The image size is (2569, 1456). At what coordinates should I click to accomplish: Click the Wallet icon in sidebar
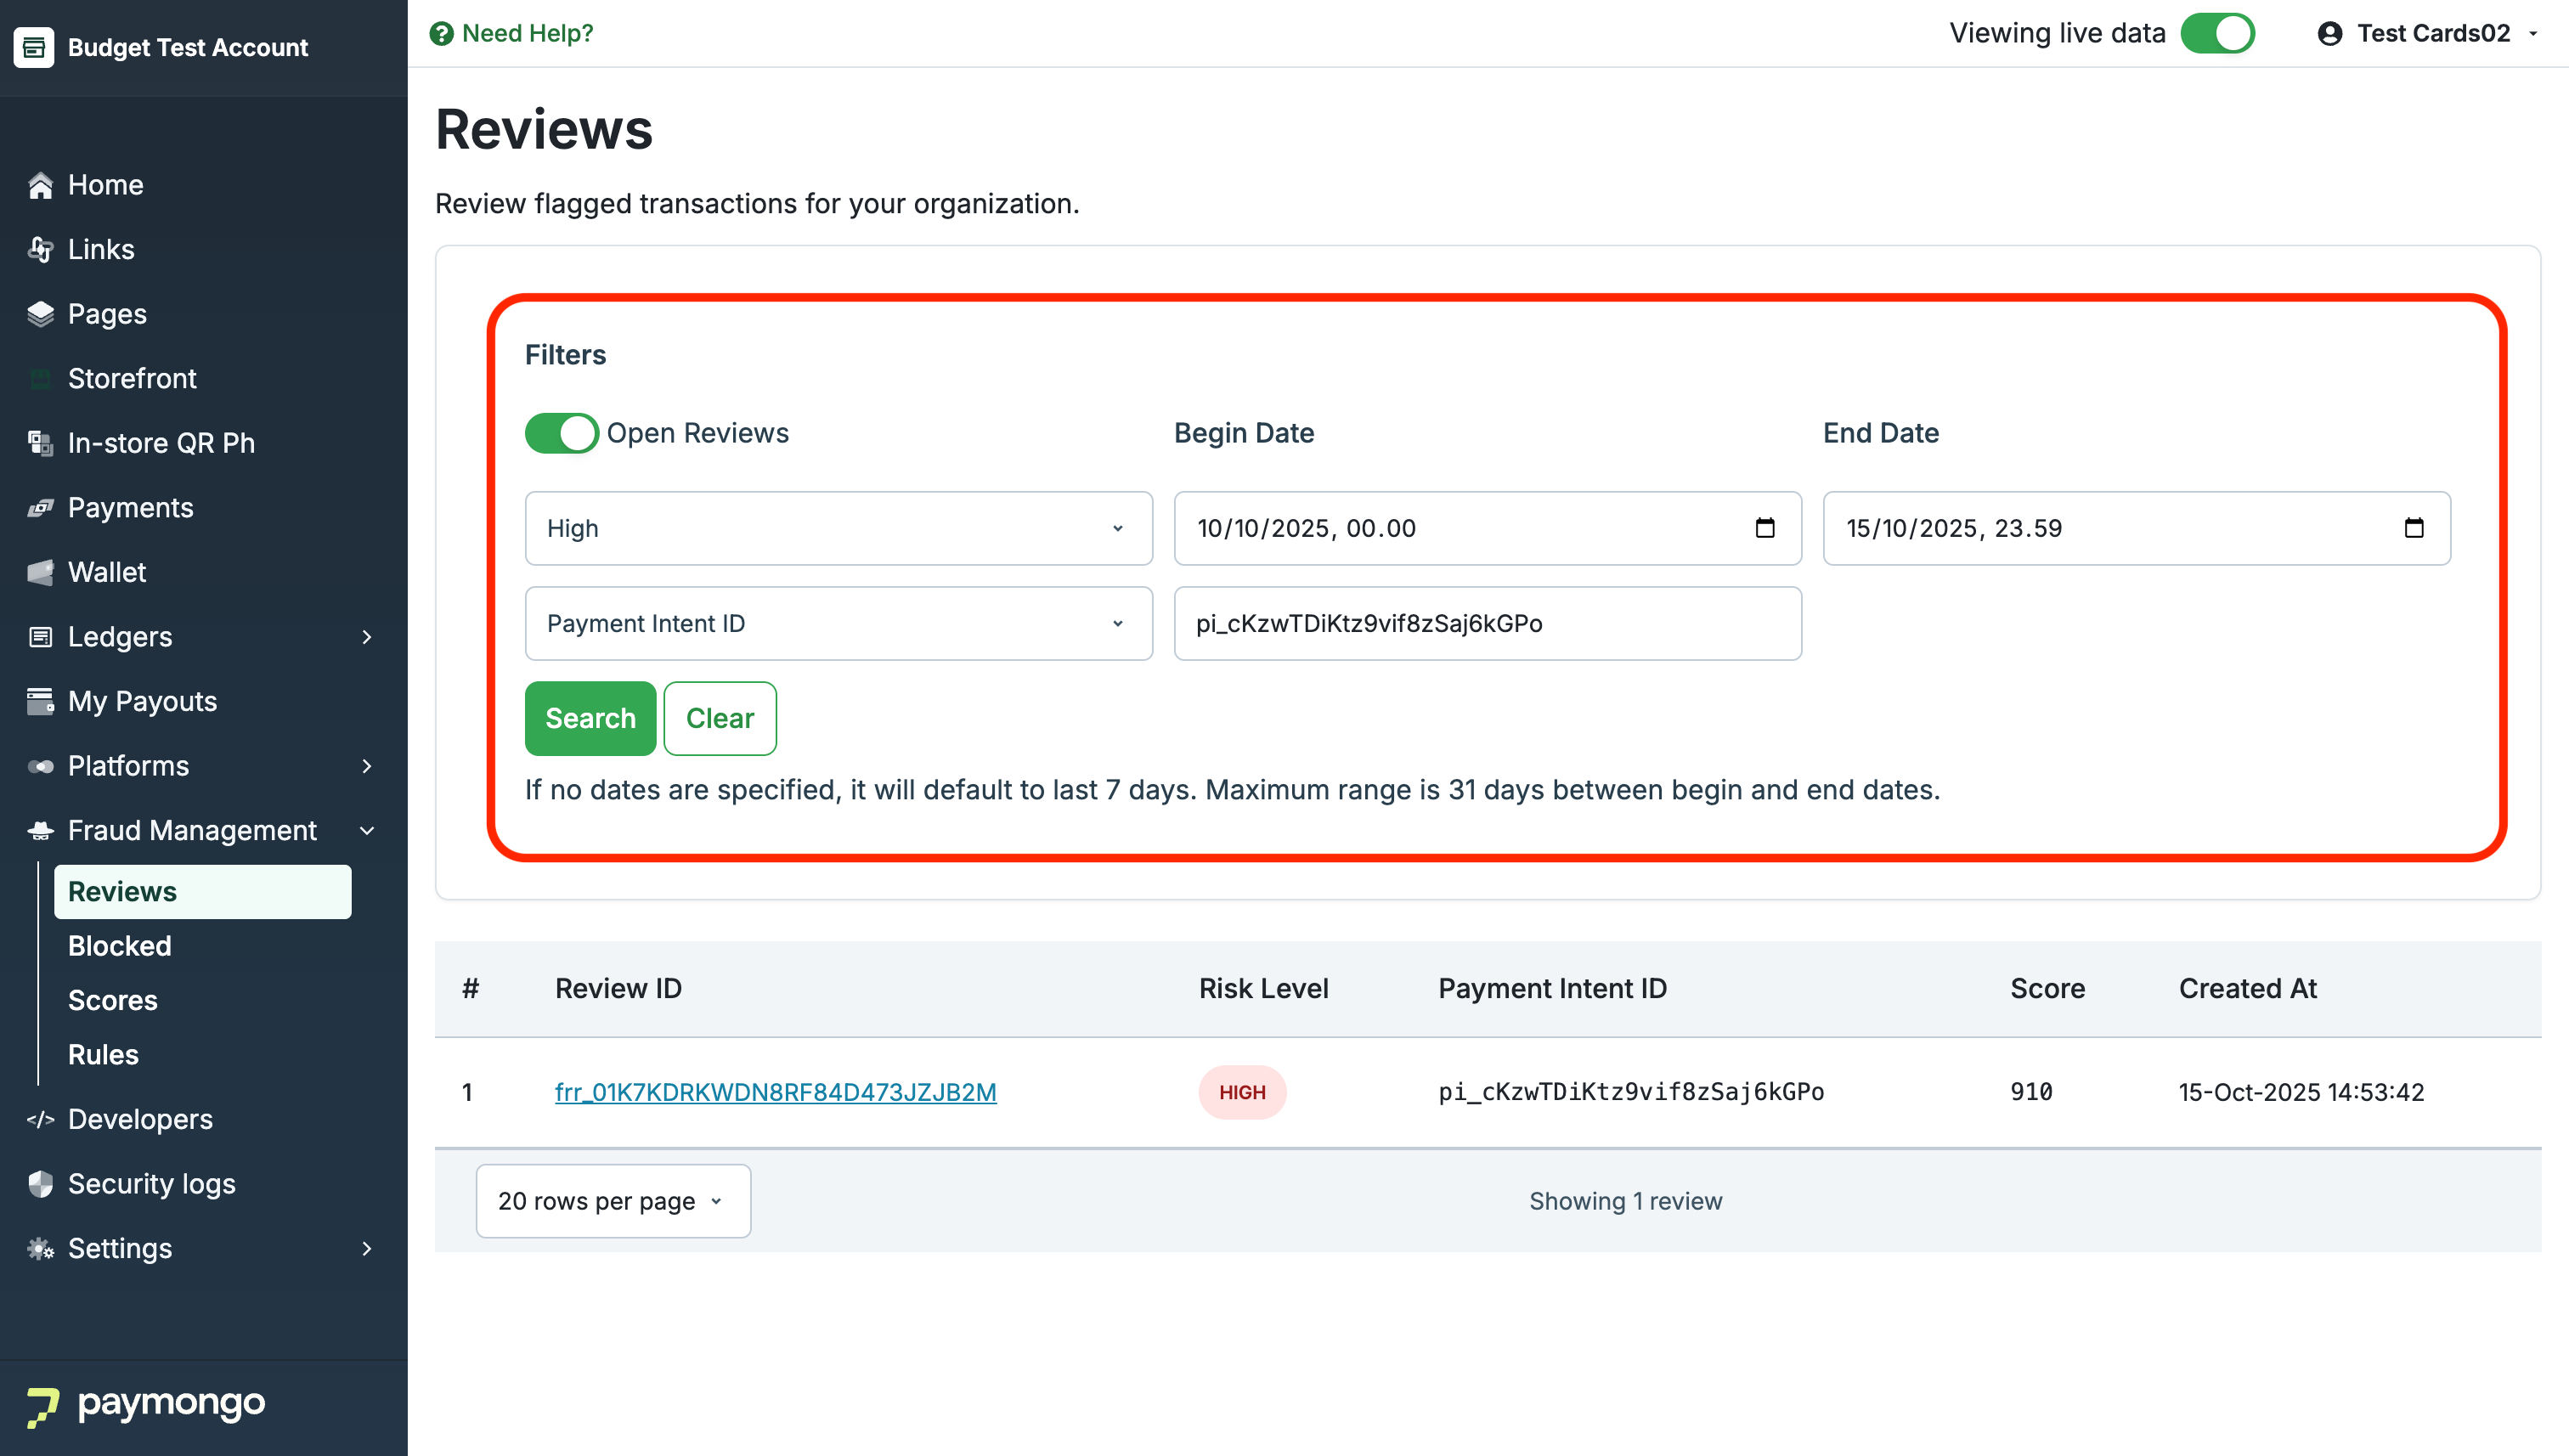pyautogui.click(x=40, y=572)
